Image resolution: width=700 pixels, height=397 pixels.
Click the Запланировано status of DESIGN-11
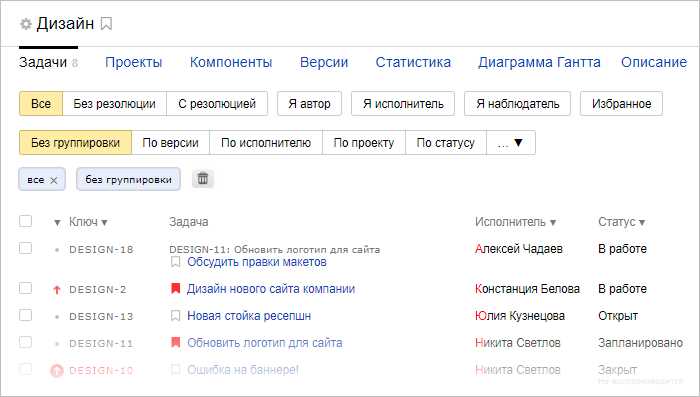click(x=641, y=343)
